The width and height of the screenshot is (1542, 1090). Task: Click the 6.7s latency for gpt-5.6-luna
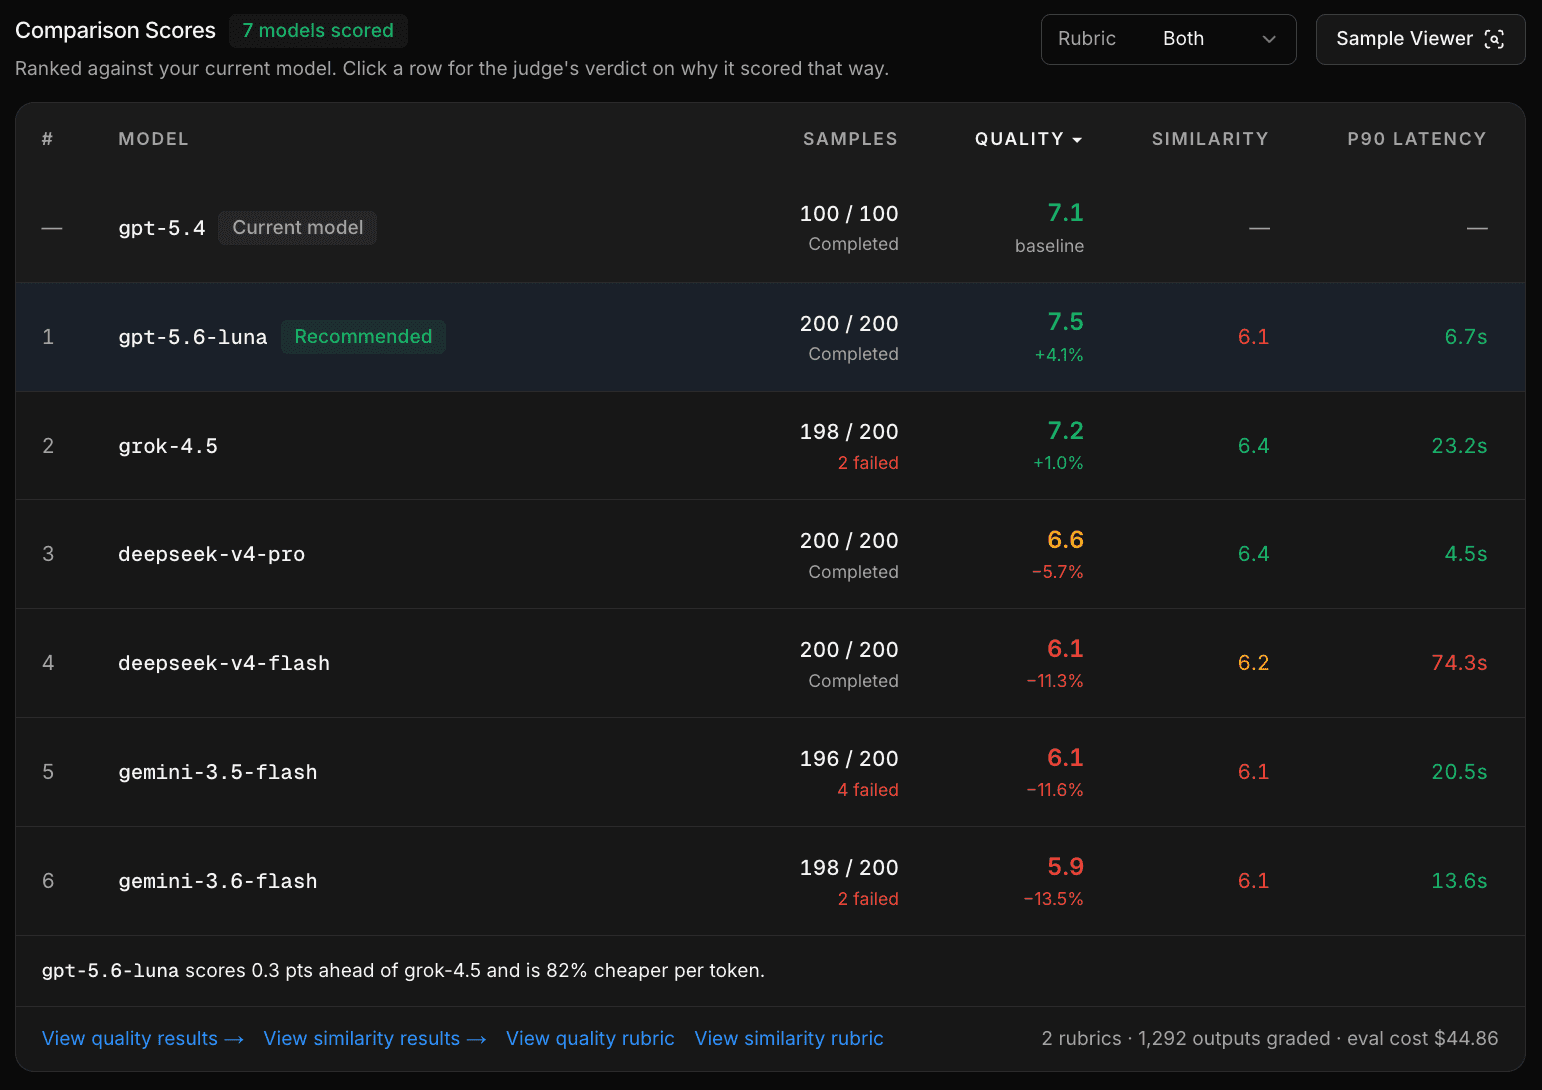tap(1466, 337)
